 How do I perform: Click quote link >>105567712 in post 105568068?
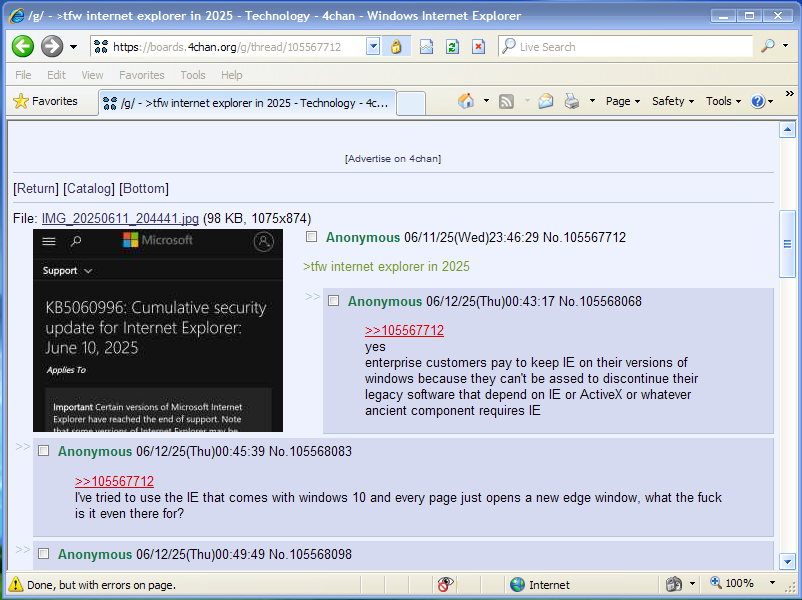click(404, 330)
